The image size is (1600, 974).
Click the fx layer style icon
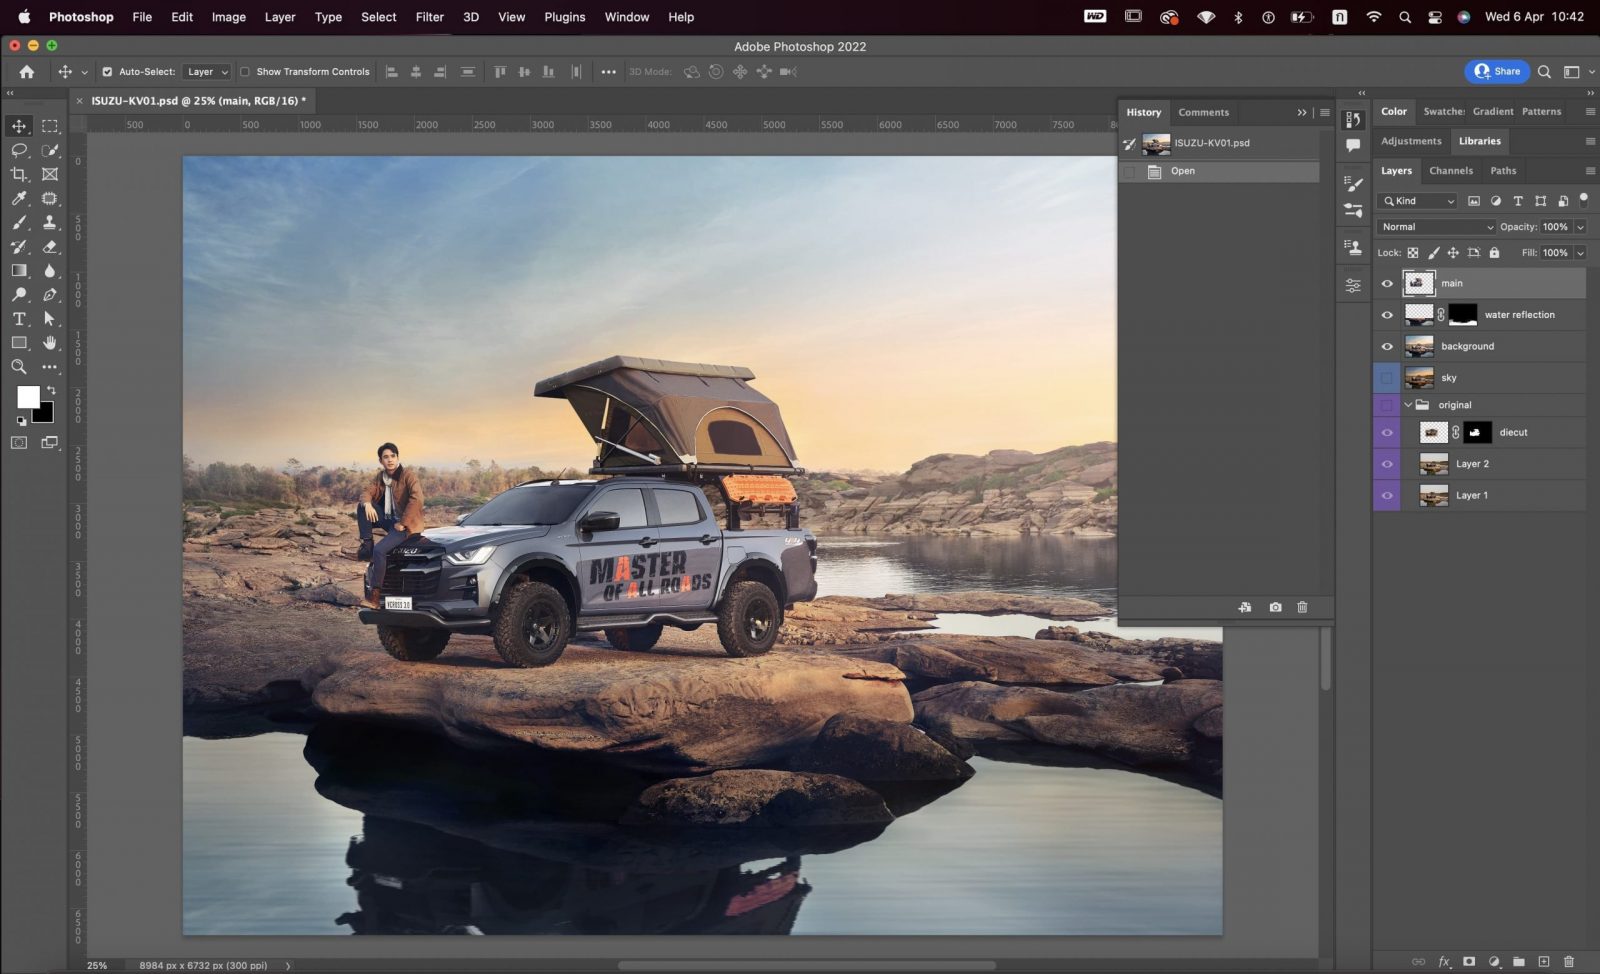click(x=1444, y=961)
